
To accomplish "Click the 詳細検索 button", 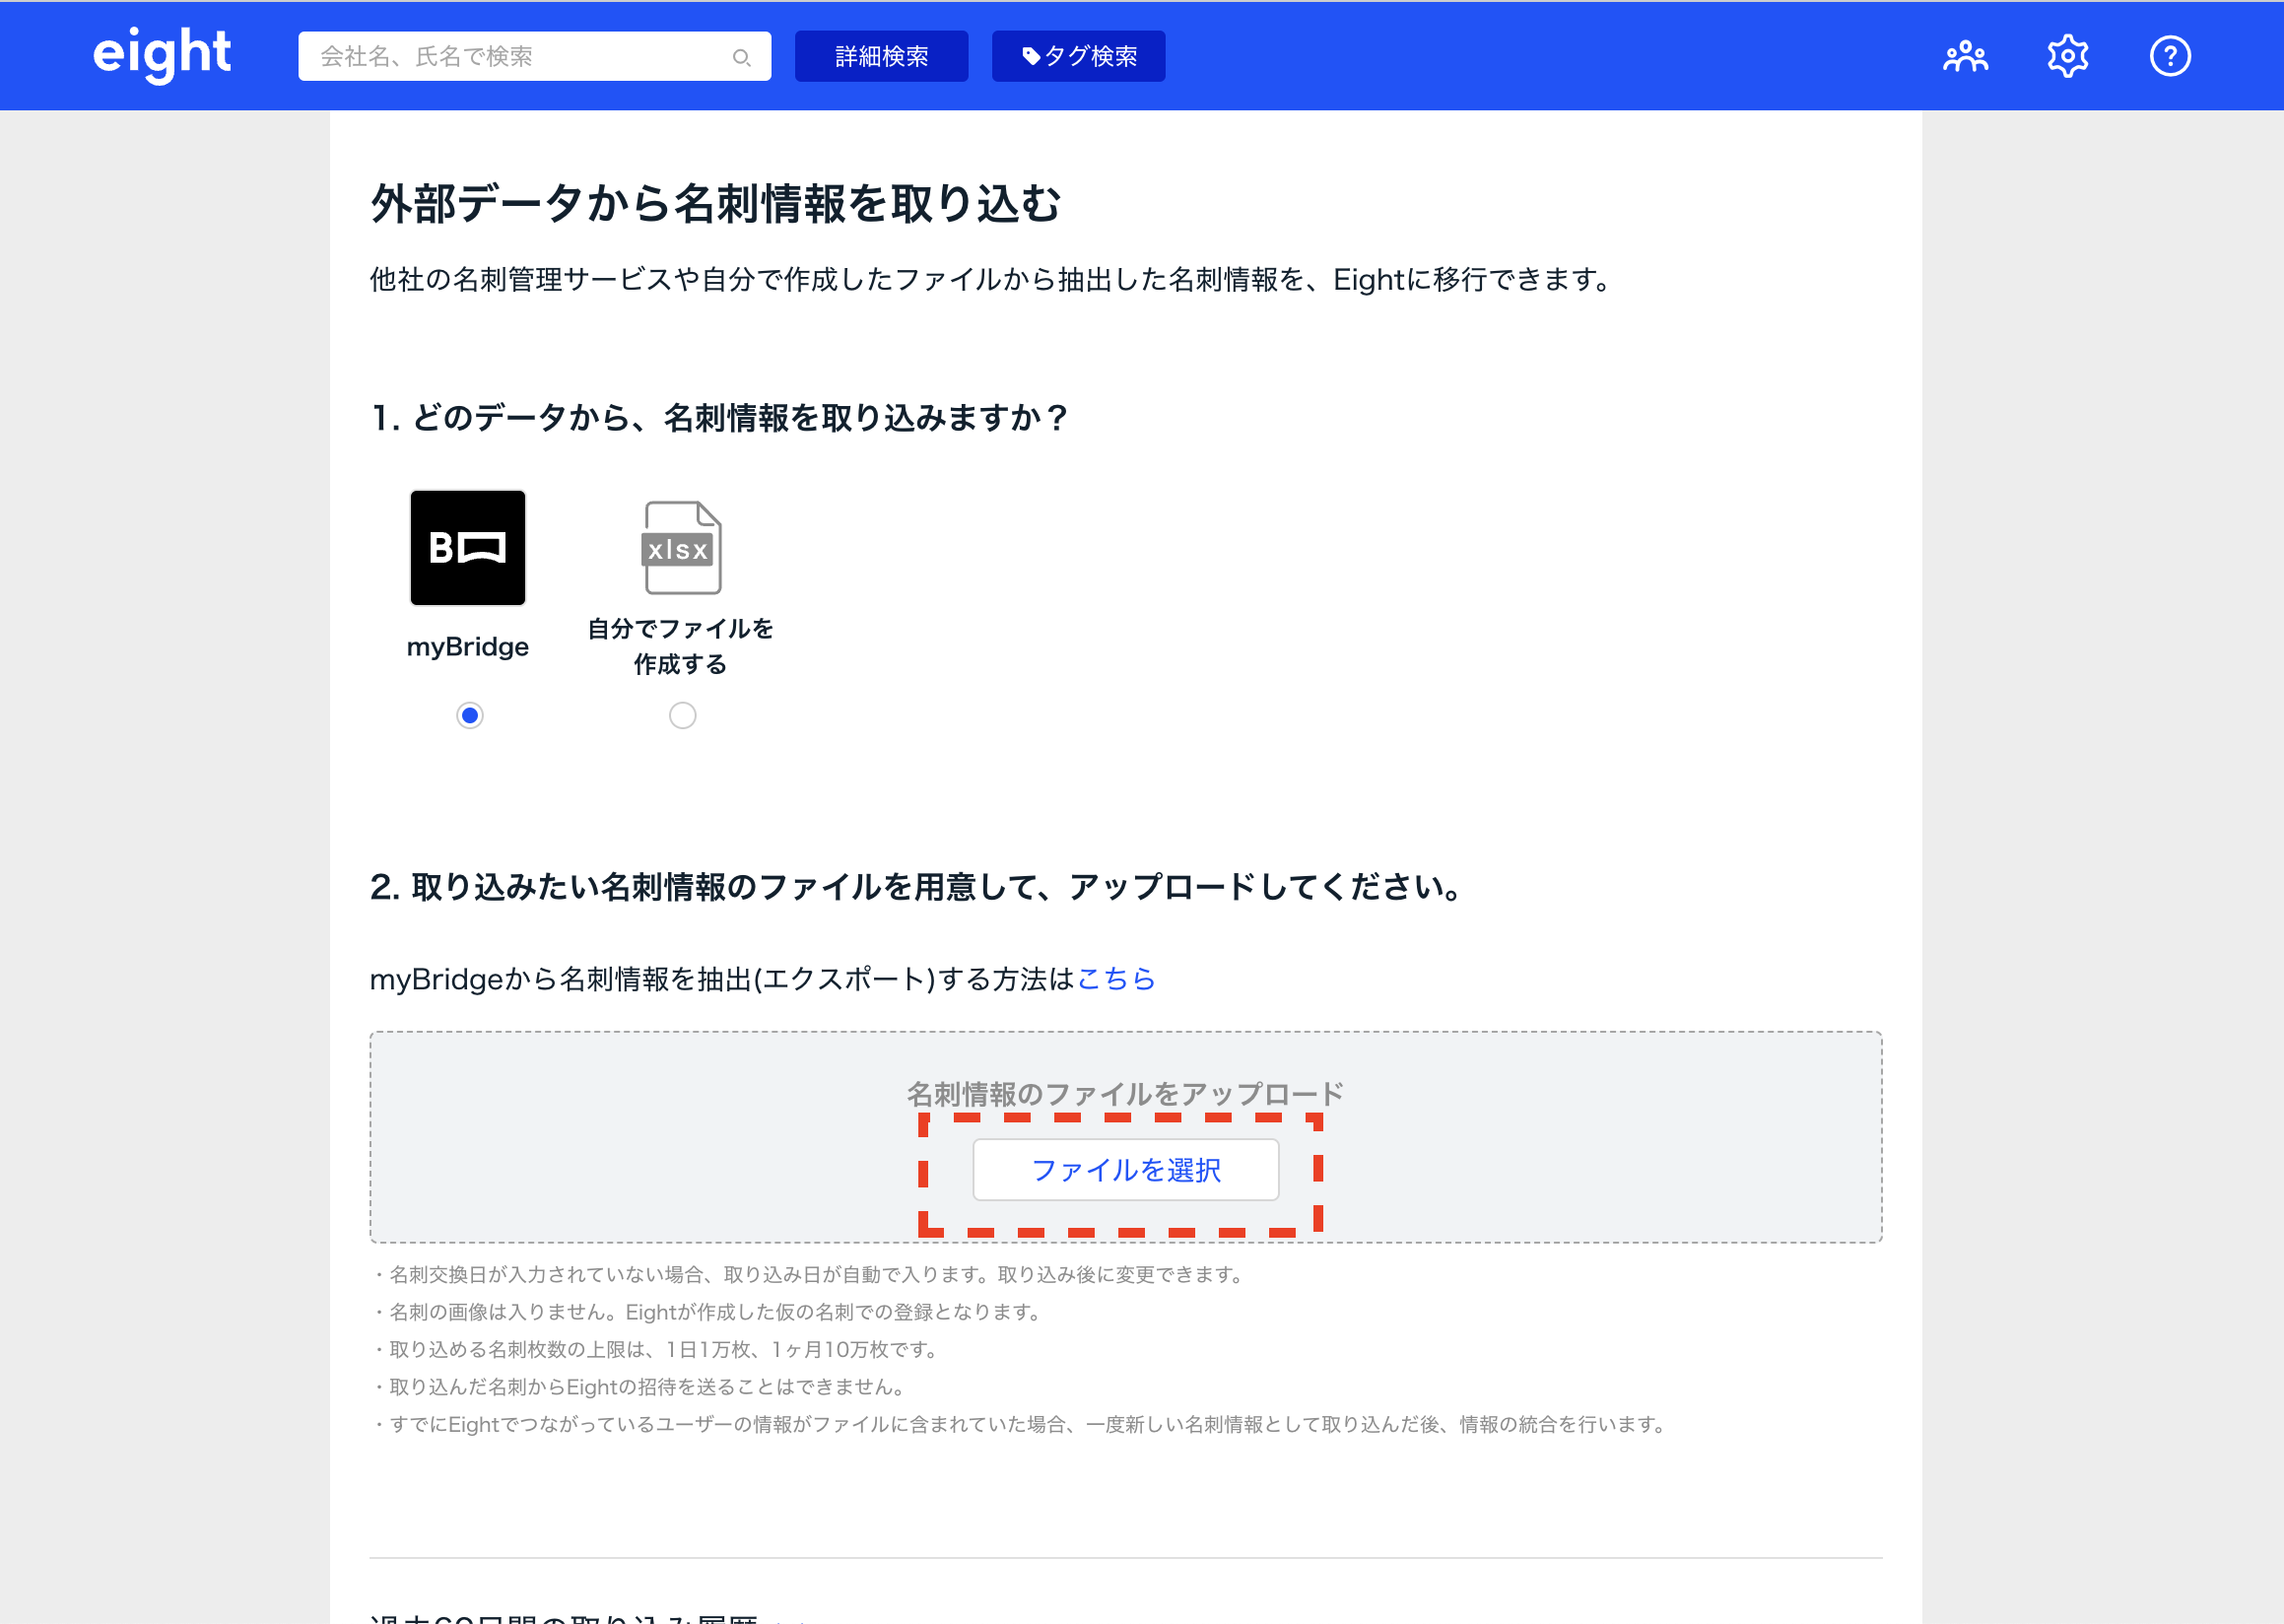I will click(x=881, y=56).
